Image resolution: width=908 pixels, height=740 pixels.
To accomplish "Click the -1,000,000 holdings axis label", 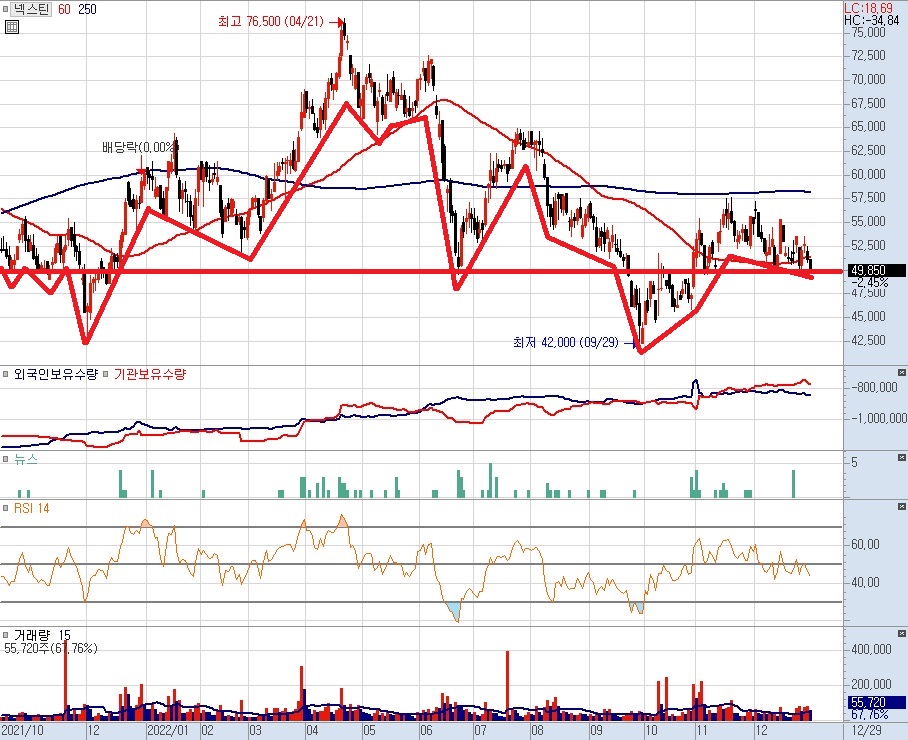I will click(x=877, y=418).
